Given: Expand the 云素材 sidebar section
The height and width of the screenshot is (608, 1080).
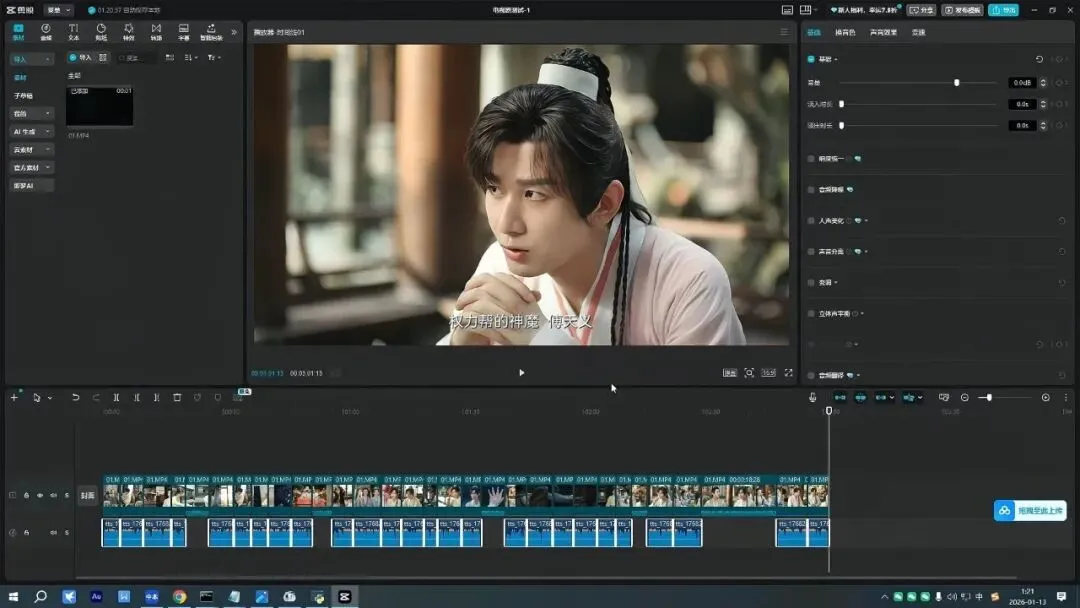Looking at the screenshot, I should click(x=31, y=149).
